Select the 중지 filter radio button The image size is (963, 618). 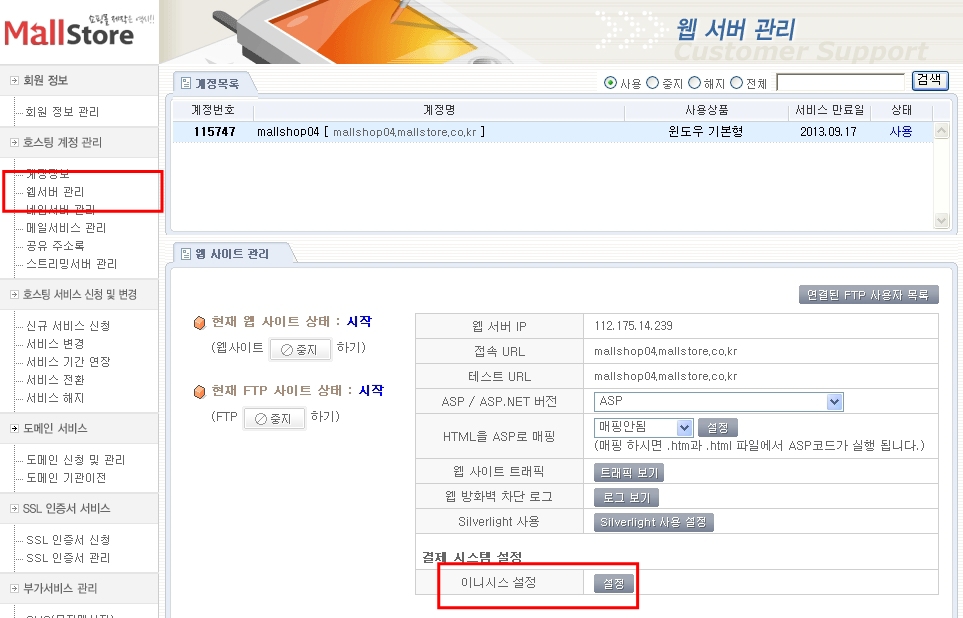pos(652,82)
